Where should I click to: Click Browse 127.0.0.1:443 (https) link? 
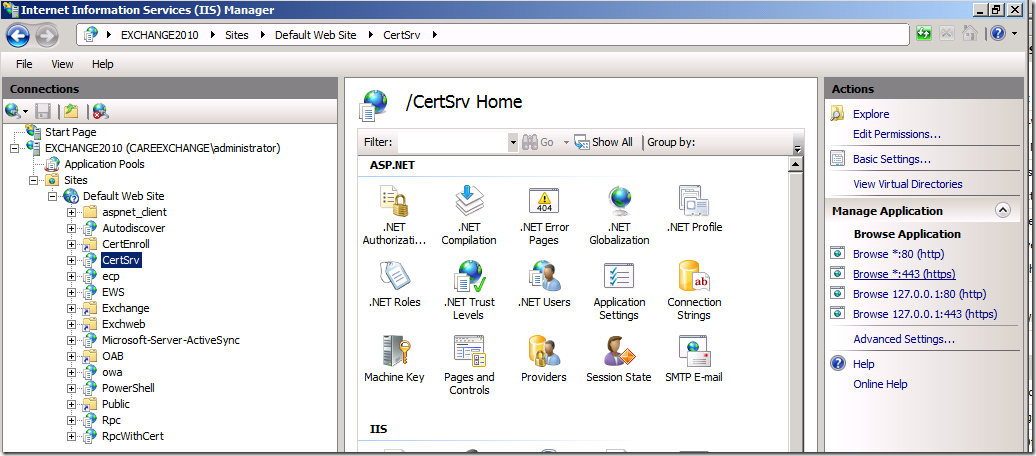coord(925,314)
